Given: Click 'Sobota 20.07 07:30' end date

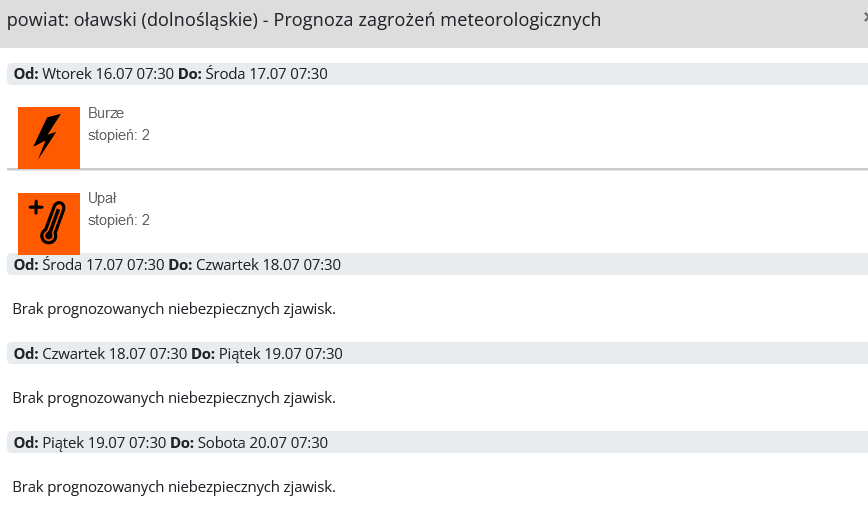Looking at the screenshot, I should click(x=262, y=443).
